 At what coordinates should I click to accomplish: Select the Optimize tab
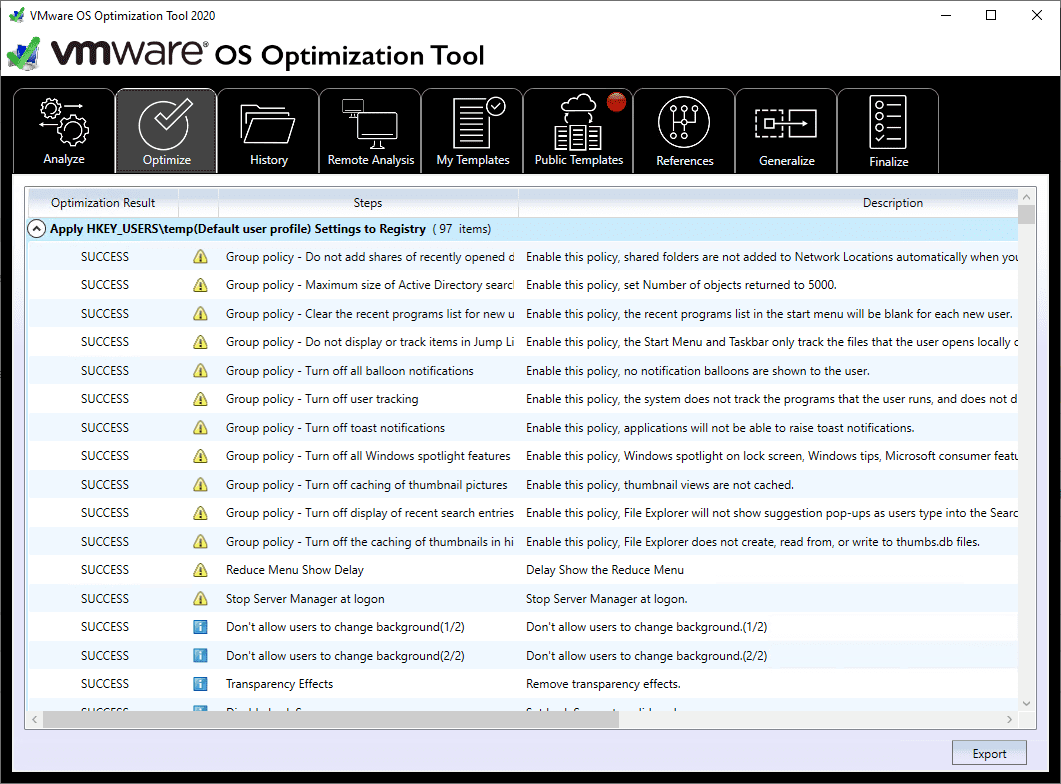click(166, 131)
